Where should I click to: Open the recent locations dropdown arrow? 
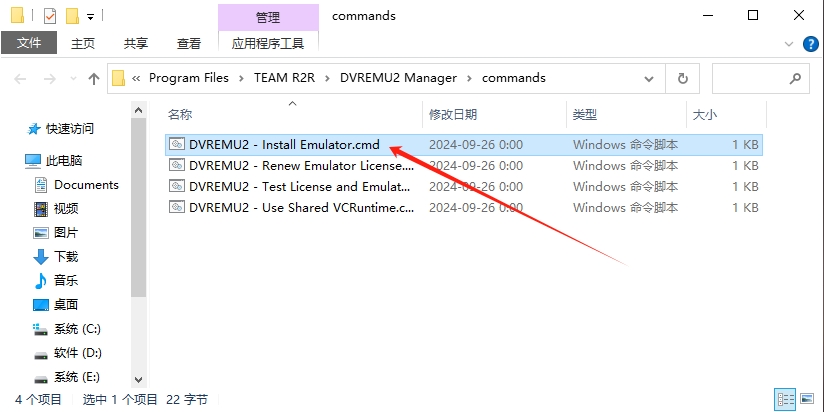71,78
